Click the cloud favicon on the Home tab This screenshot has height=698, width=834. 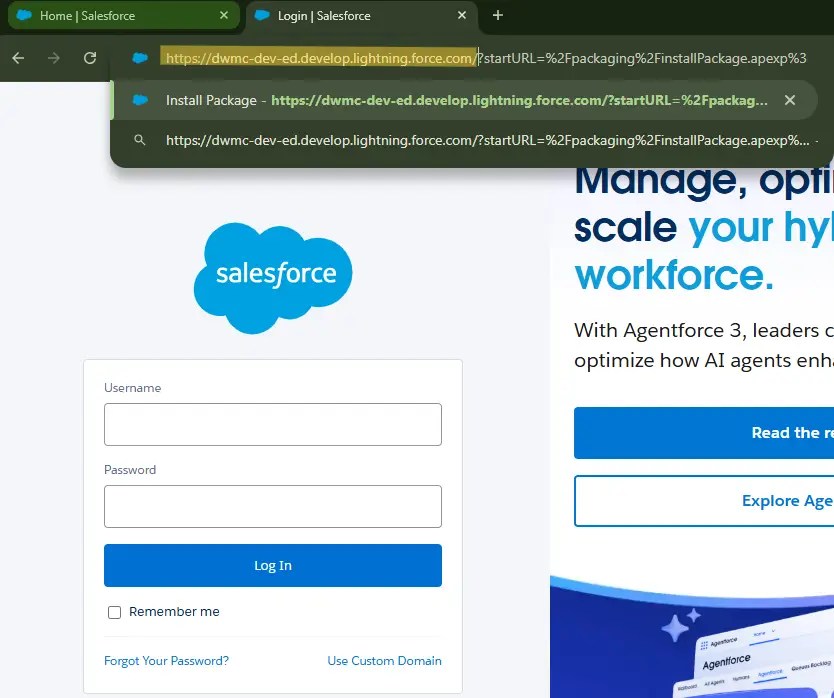(24, 15)
